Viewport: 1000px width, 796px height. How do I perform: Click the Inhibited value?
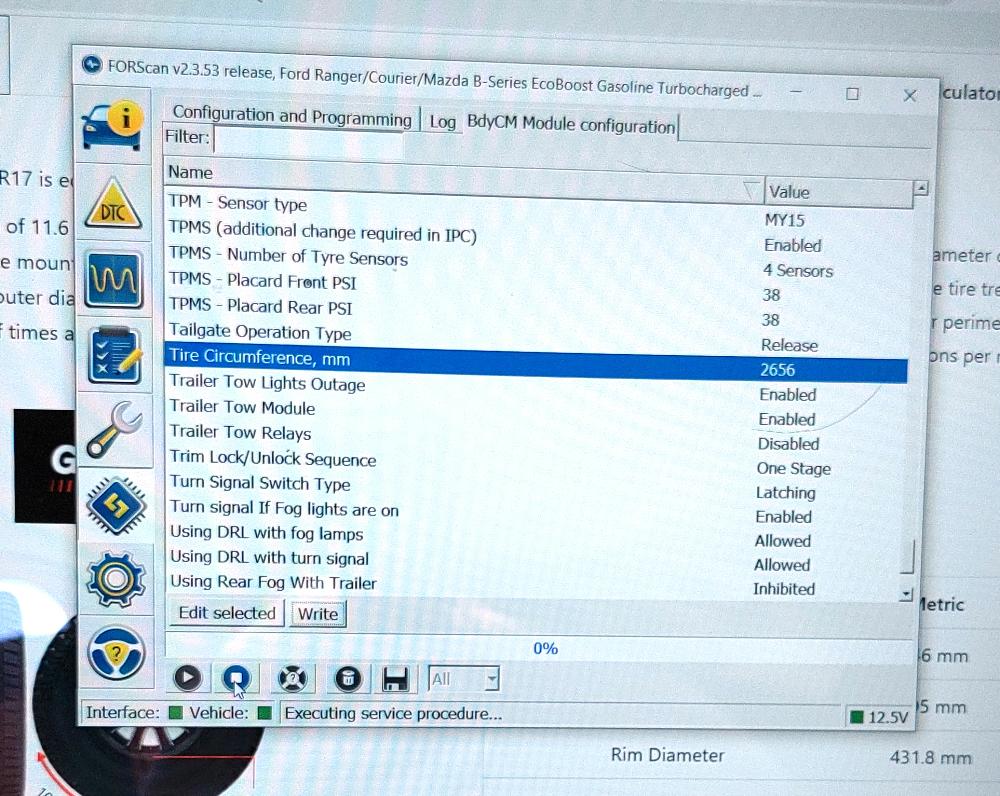point(784,589)
